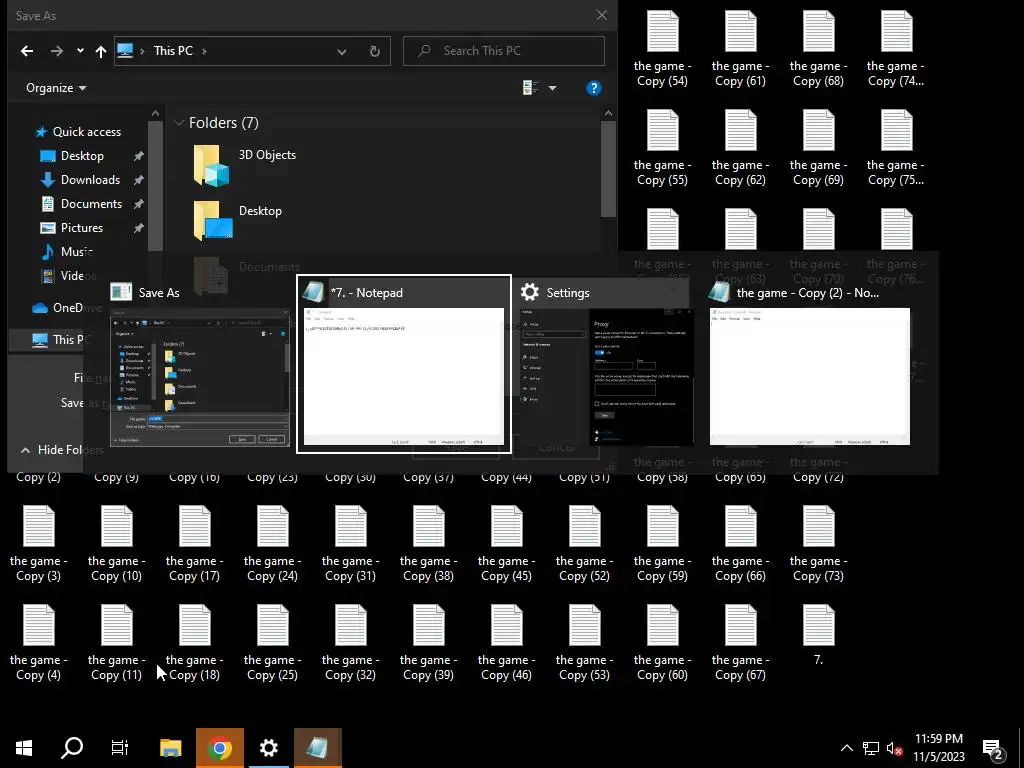Select file the game - Copy (38)
The width and height of the screenshot is (1024, 768).
(428, 545)
